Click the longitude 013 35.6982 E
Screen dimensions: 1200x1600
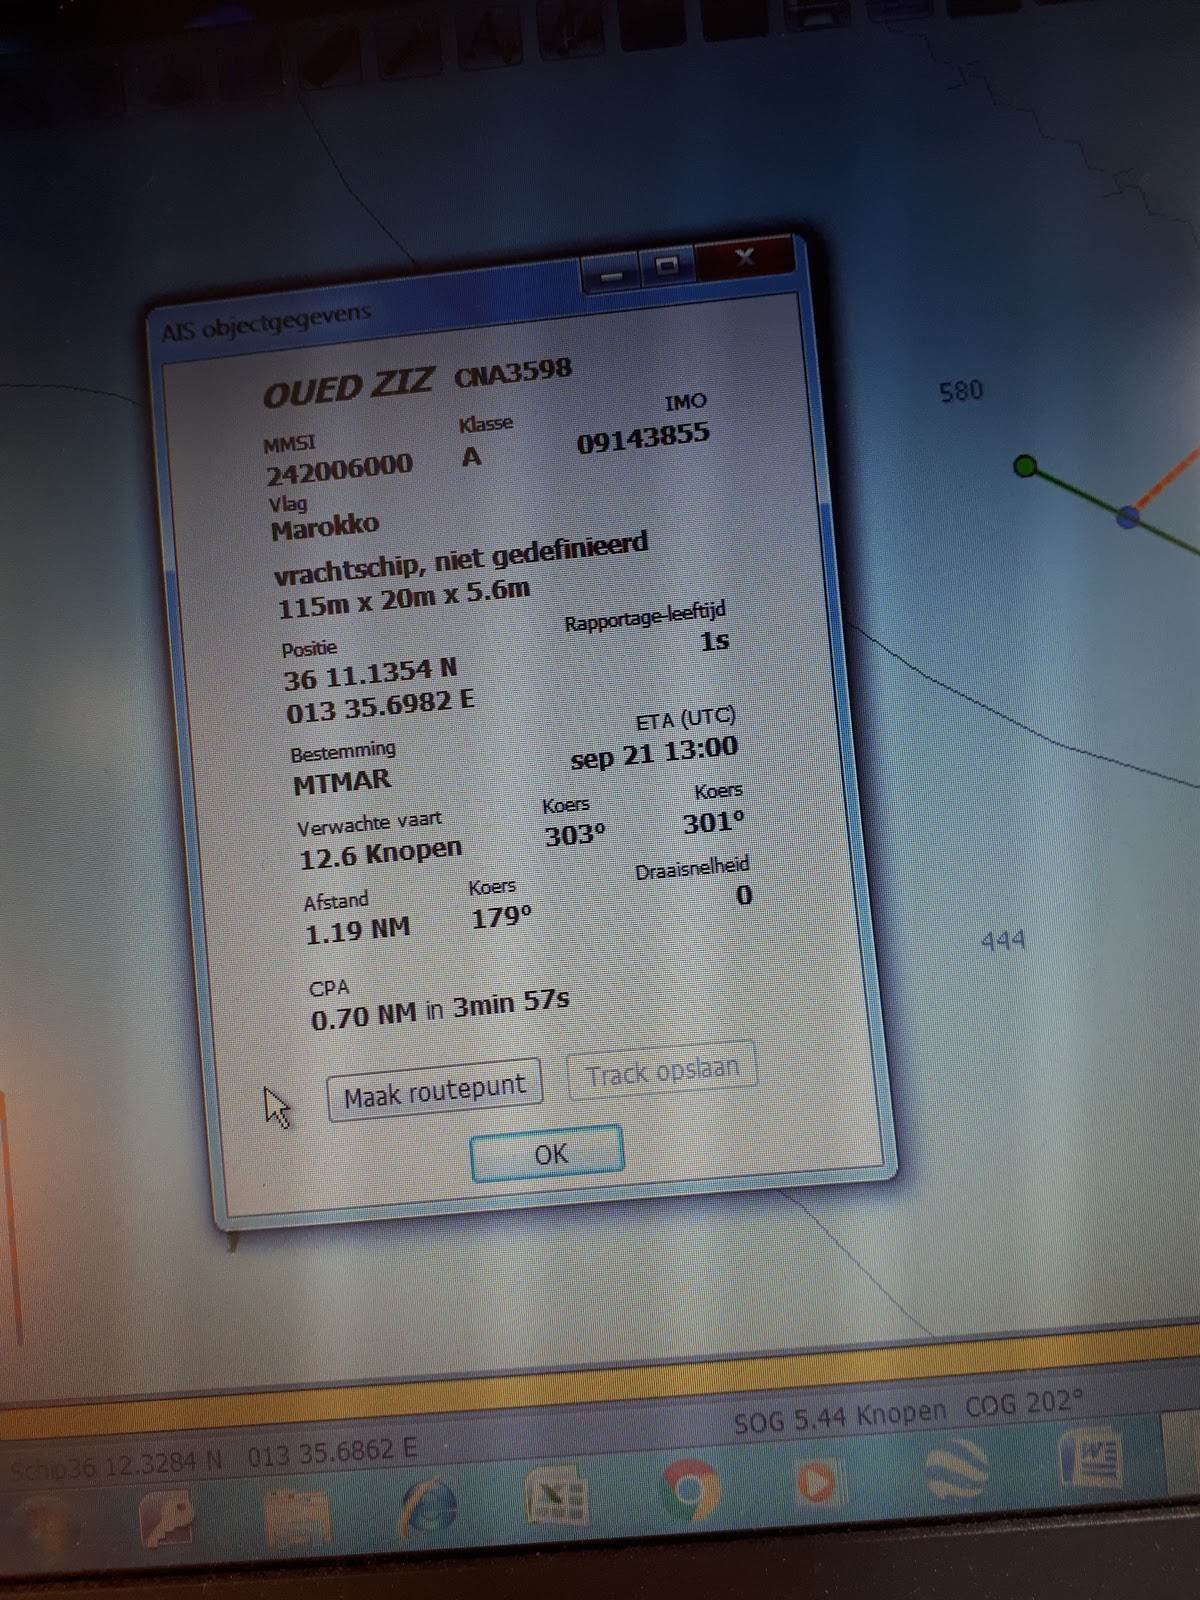tap(380, 706)
